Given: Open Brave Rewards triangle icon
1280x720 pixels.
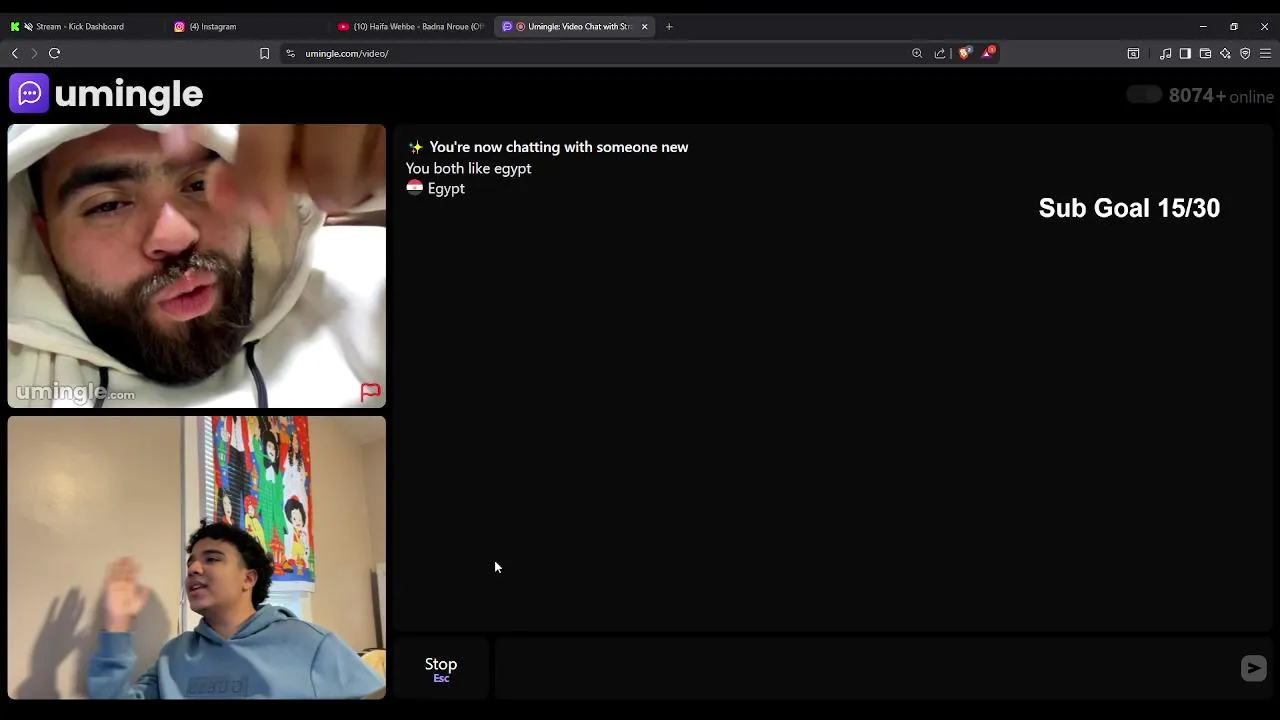Looking at the screenshot, I should 987,52.
